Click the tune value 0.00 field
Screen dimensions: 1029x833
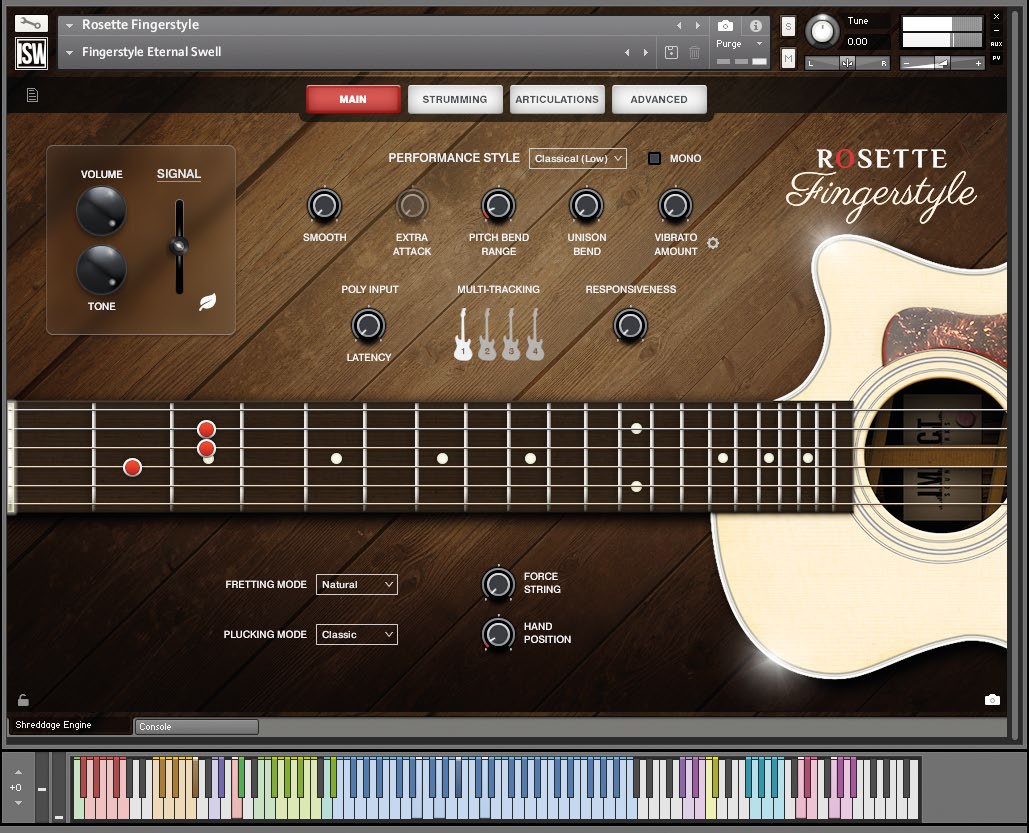pos(866,41)
